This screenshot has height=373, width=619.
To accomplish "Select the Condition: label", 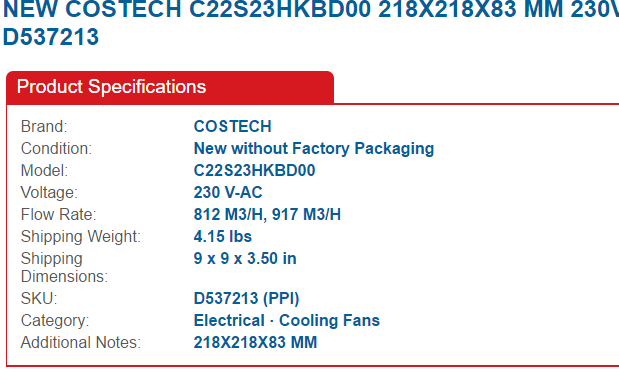I will coord(56,149).
